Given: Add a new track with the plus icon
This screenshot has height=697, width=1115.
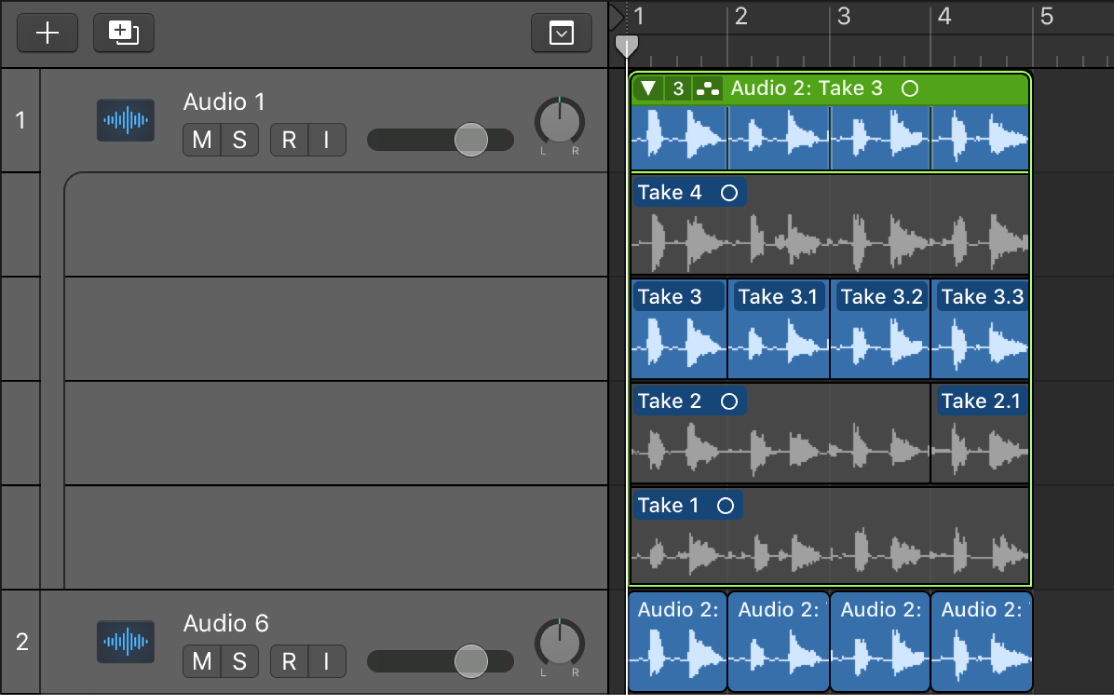Looking at the screenshot, I should (47, 32).
